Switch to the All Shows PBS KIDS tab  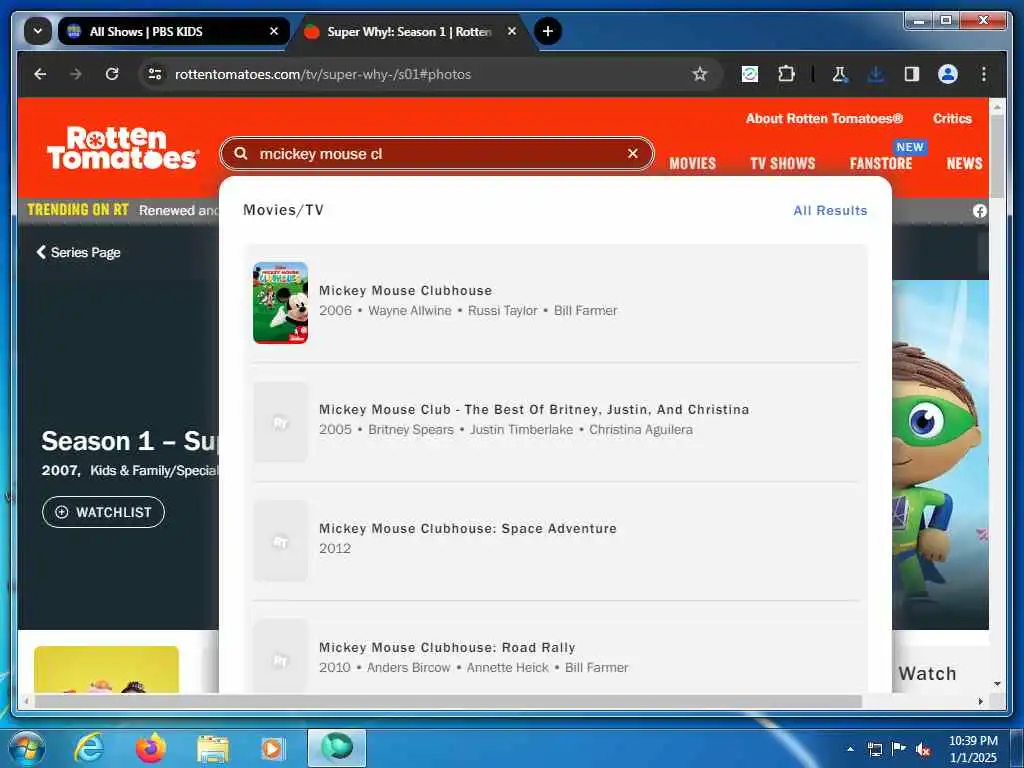pos(172,31)
